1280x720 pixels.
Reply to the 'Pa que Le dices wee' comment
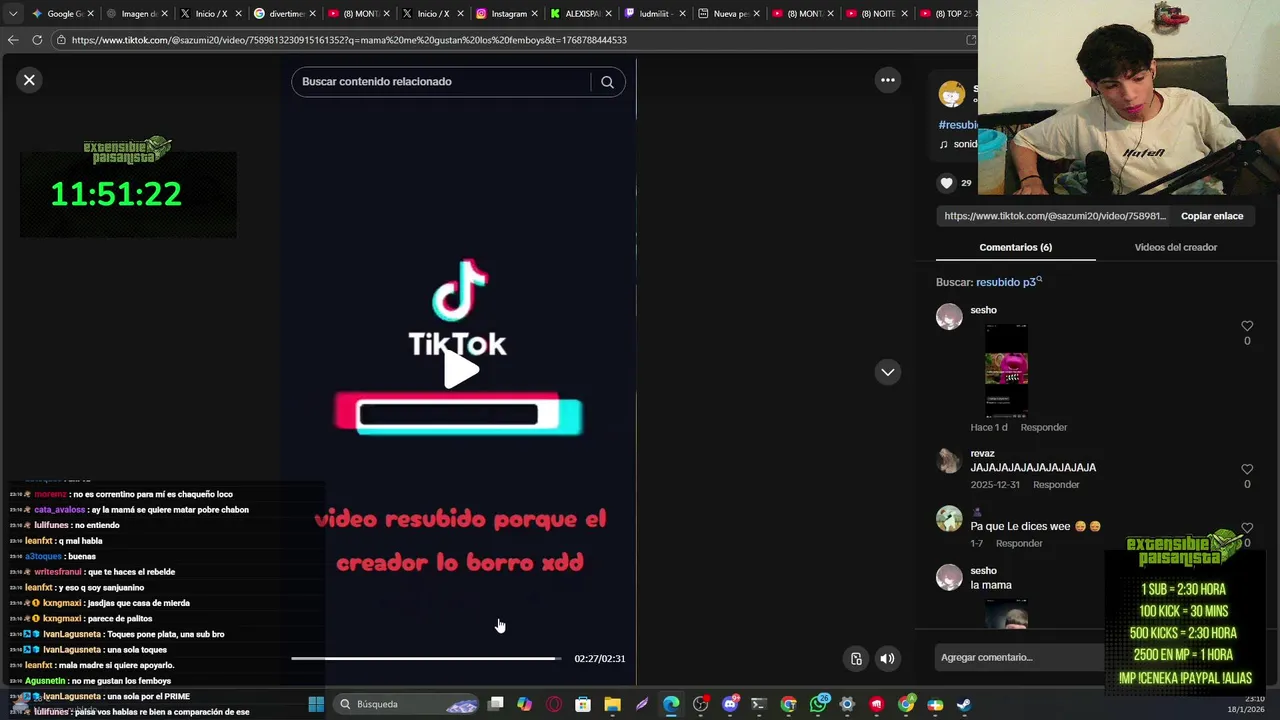[1019, 543]
